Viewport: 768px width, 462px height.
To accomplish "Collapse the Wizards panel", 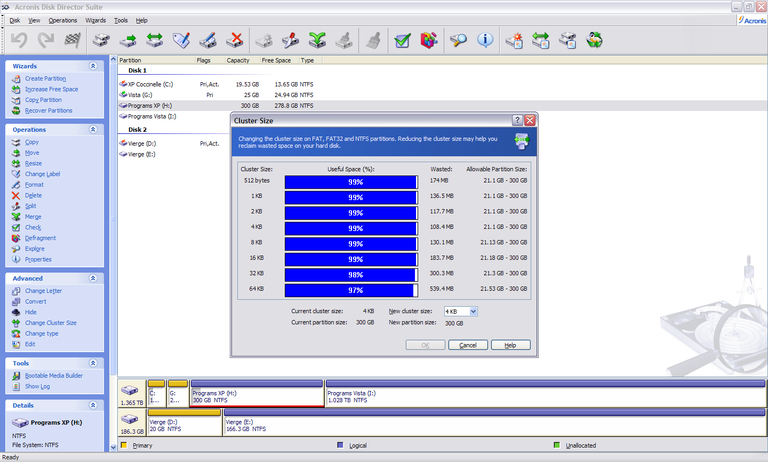I will 93,66.
